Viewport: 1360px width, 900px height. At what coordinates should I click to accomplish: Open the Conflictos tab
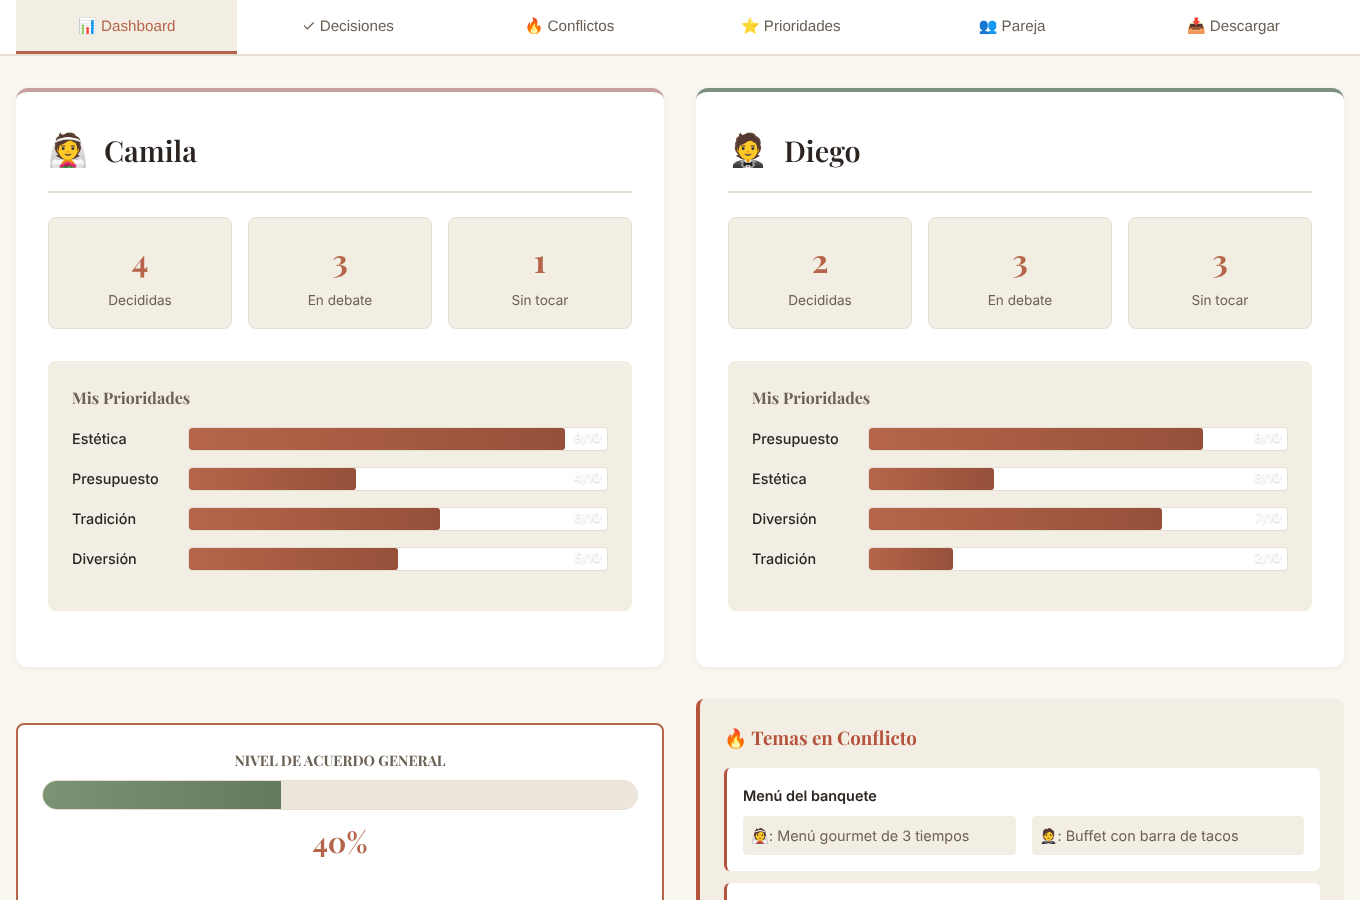(570, 26)
